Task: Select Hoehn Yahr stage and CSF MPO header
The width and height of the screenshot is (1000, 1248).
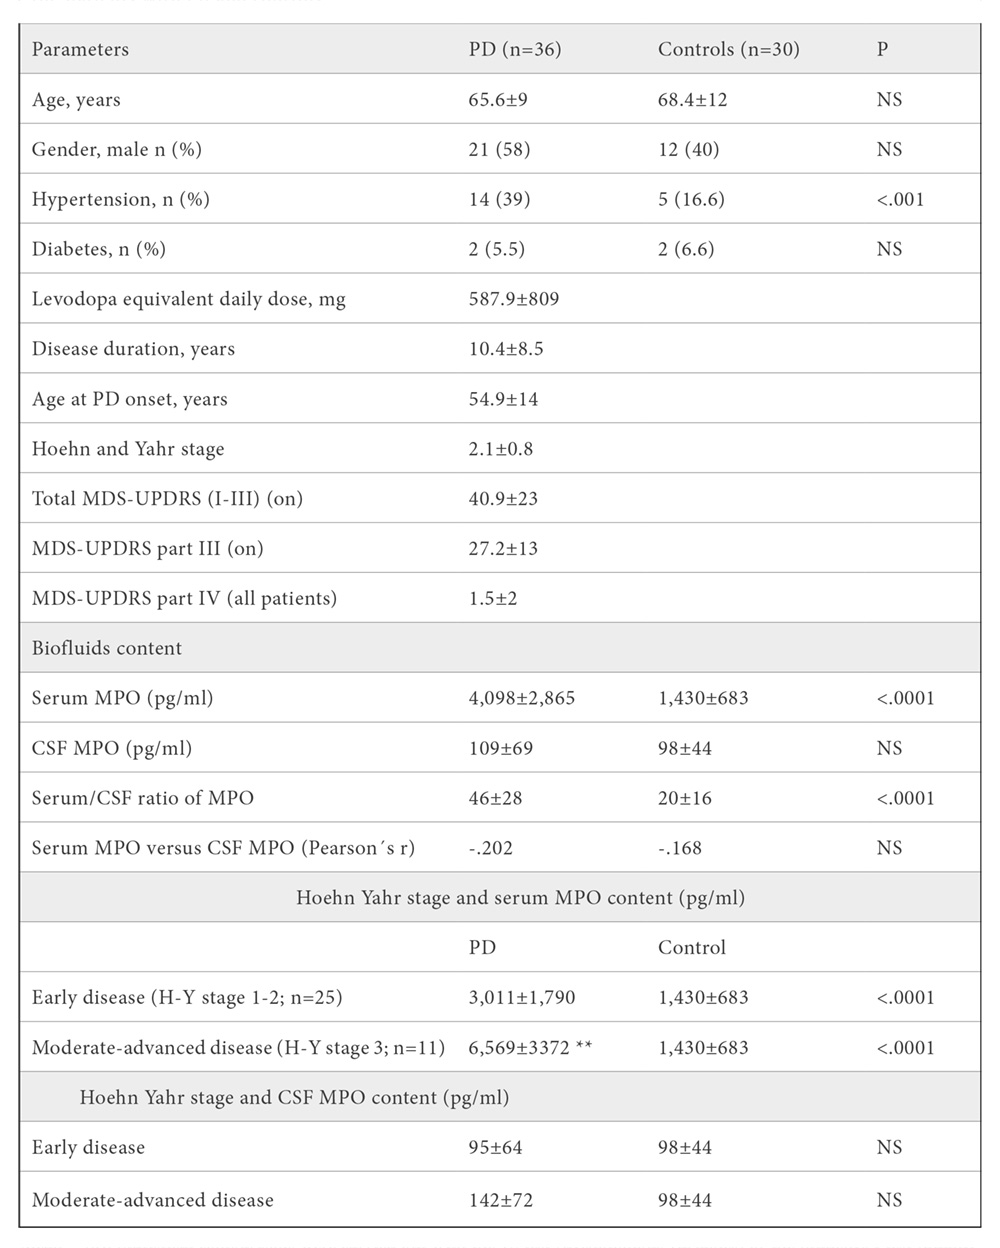Action: coord(294,1098)
